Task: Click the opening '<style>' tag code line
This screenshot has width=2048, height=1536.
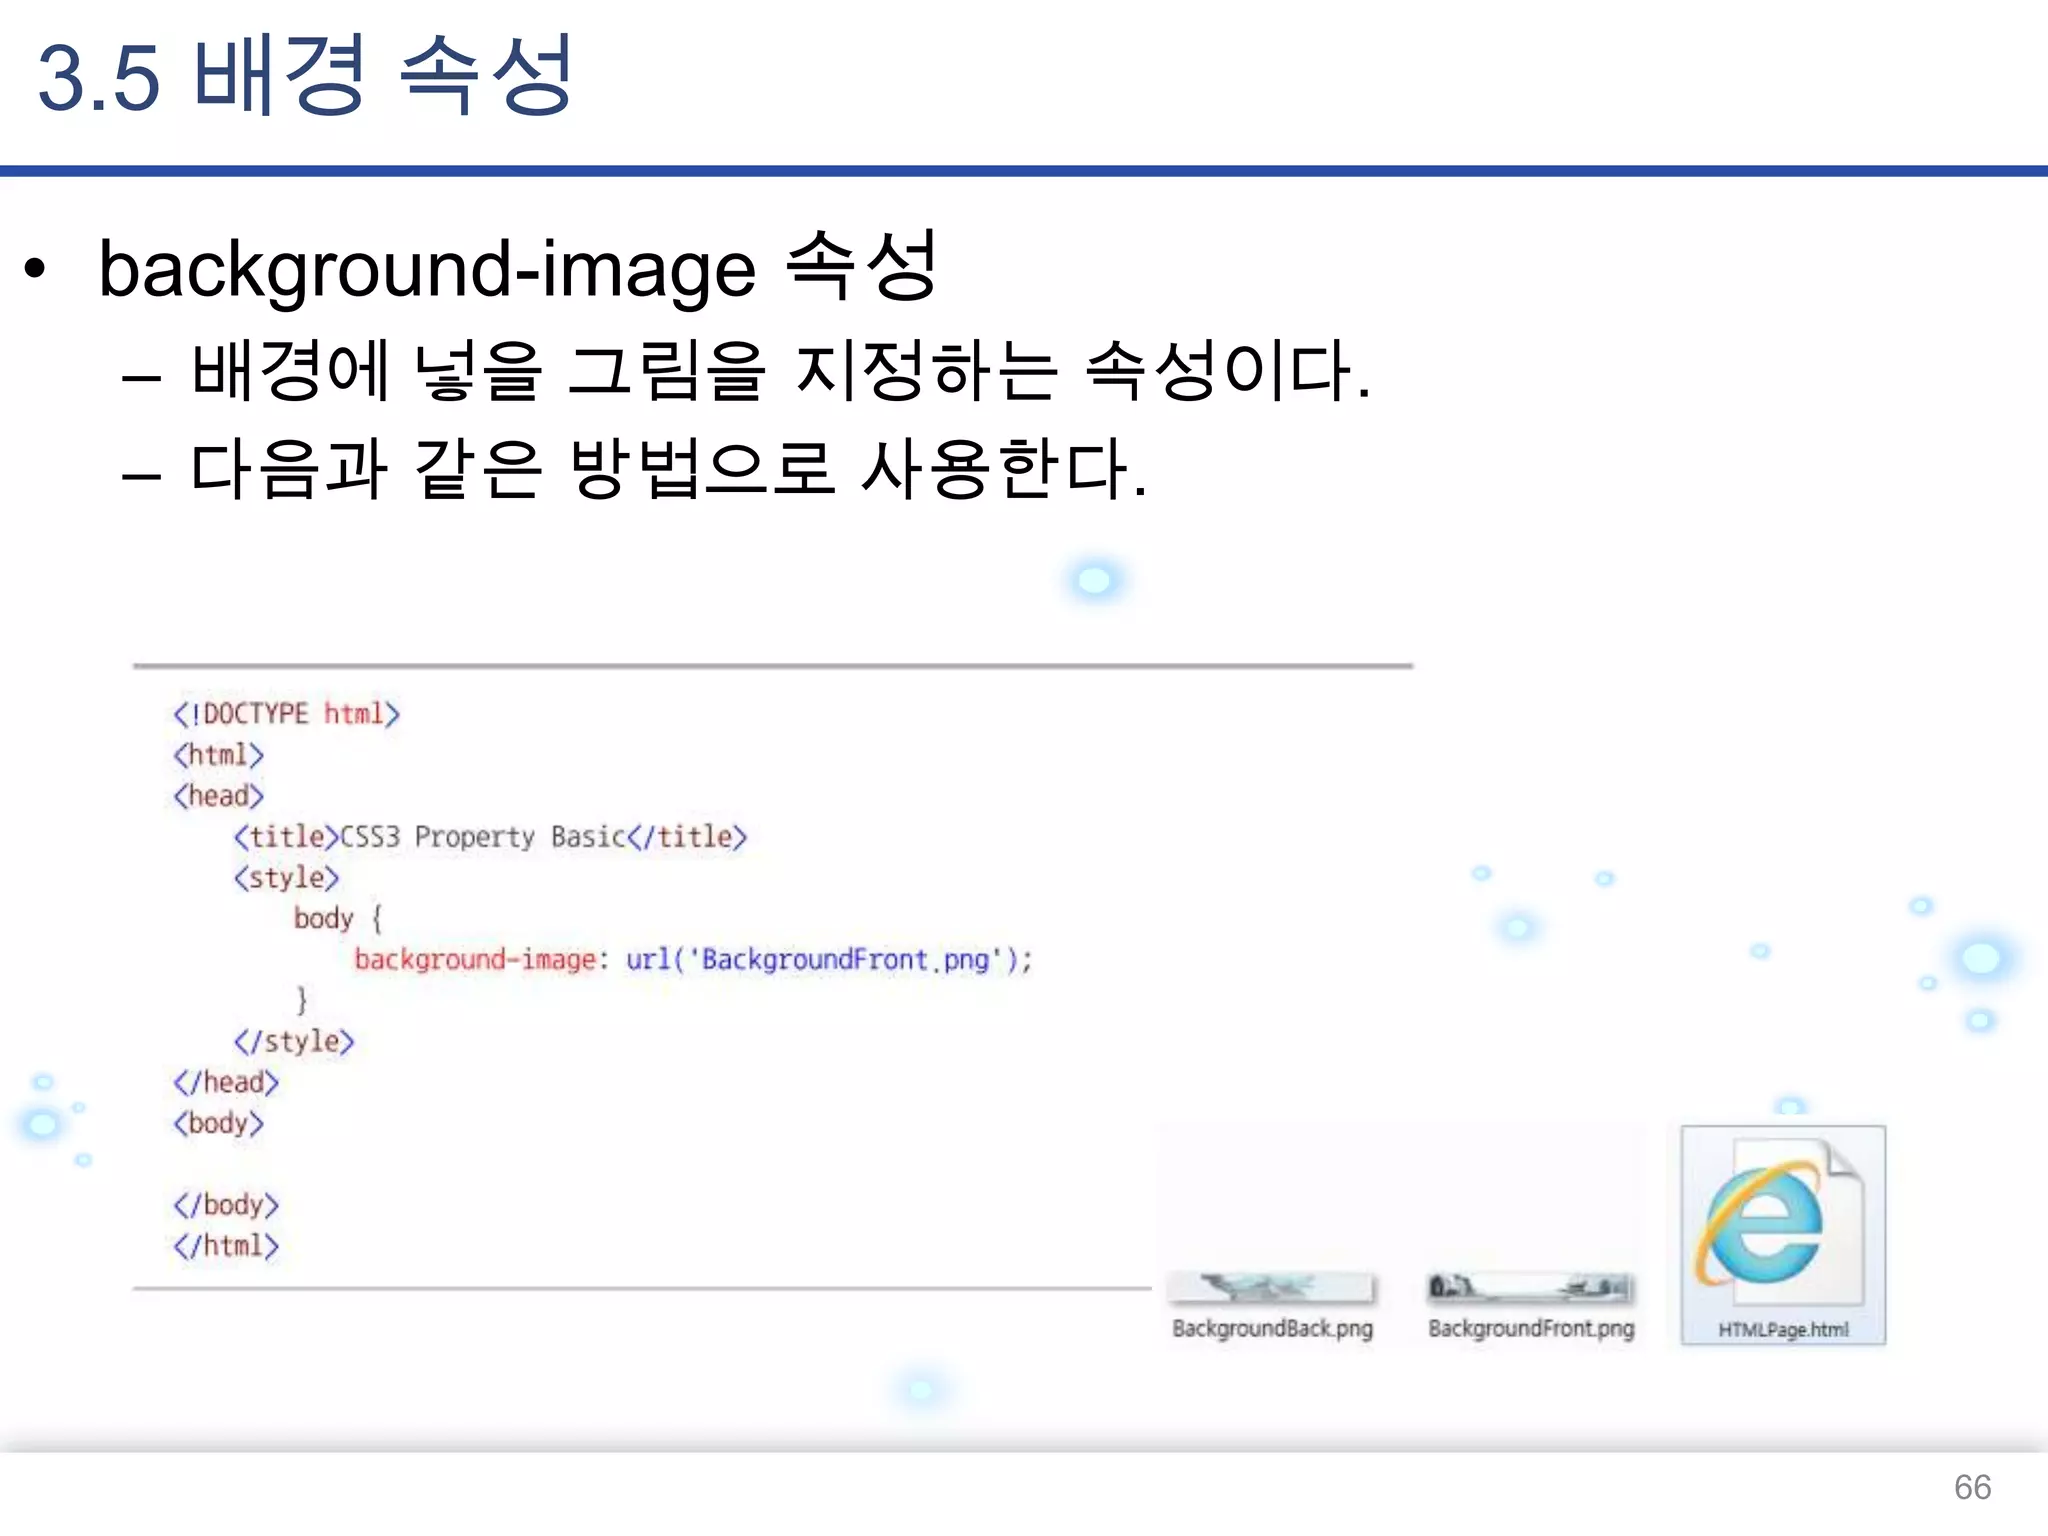Action: tap(286, 878)
